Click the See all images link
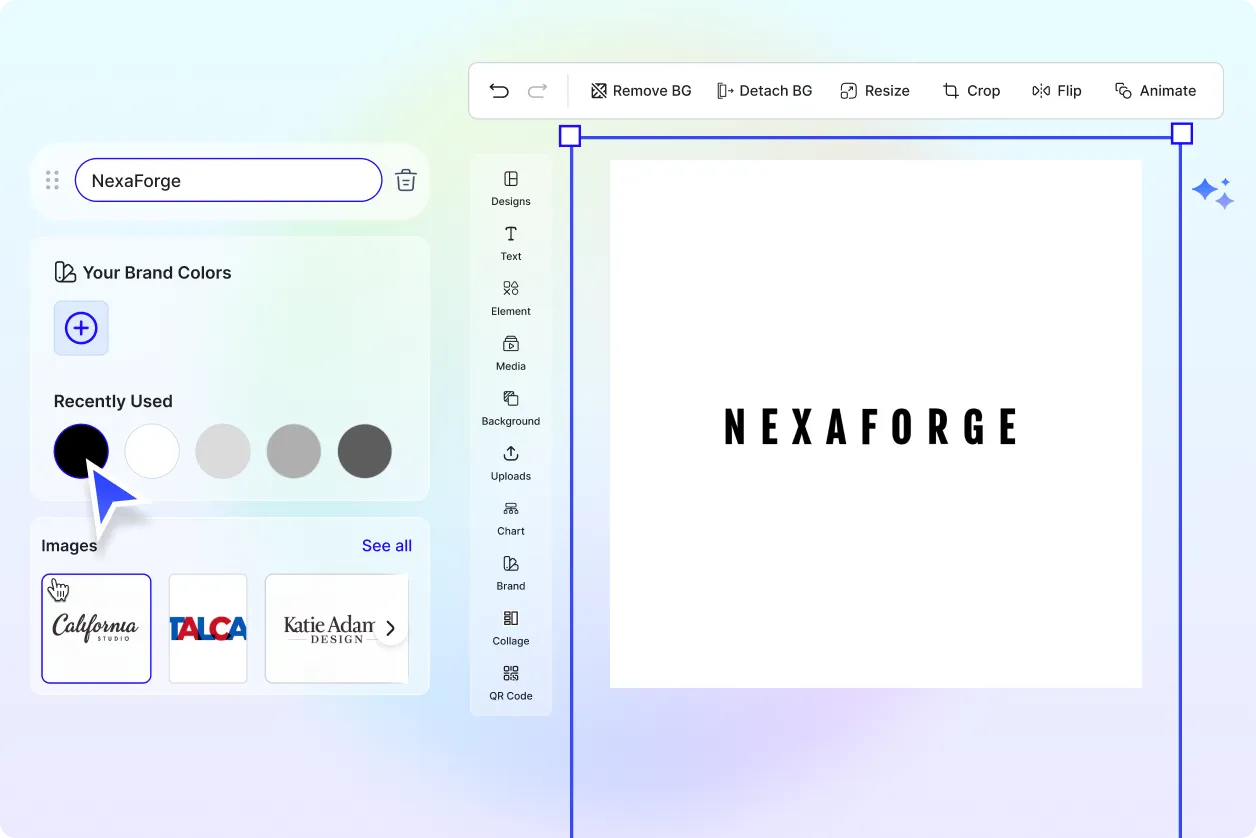The width and height of the screenshot is (1256, 838). pos(386,546)
